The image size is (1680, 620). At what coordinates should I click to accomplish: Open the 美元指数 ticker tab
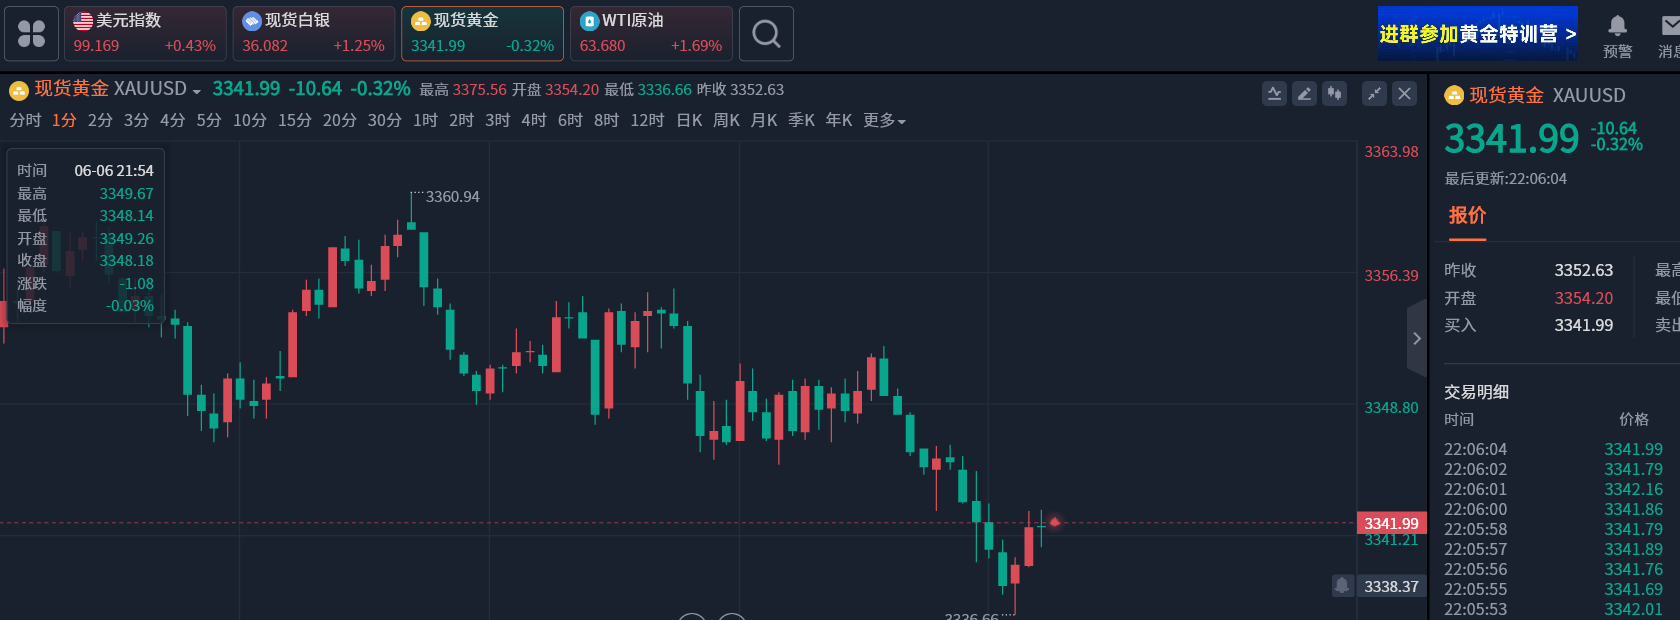145,34
